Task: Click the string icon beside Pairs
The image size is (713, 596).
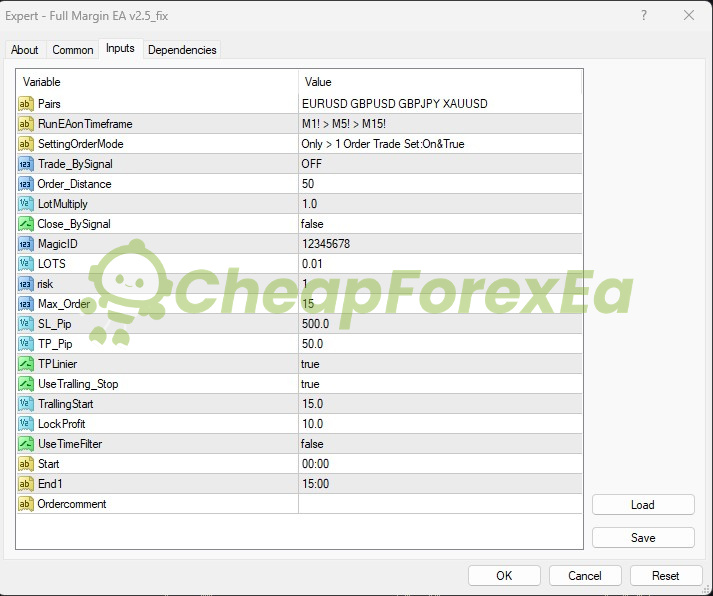Action: point(26,104)
